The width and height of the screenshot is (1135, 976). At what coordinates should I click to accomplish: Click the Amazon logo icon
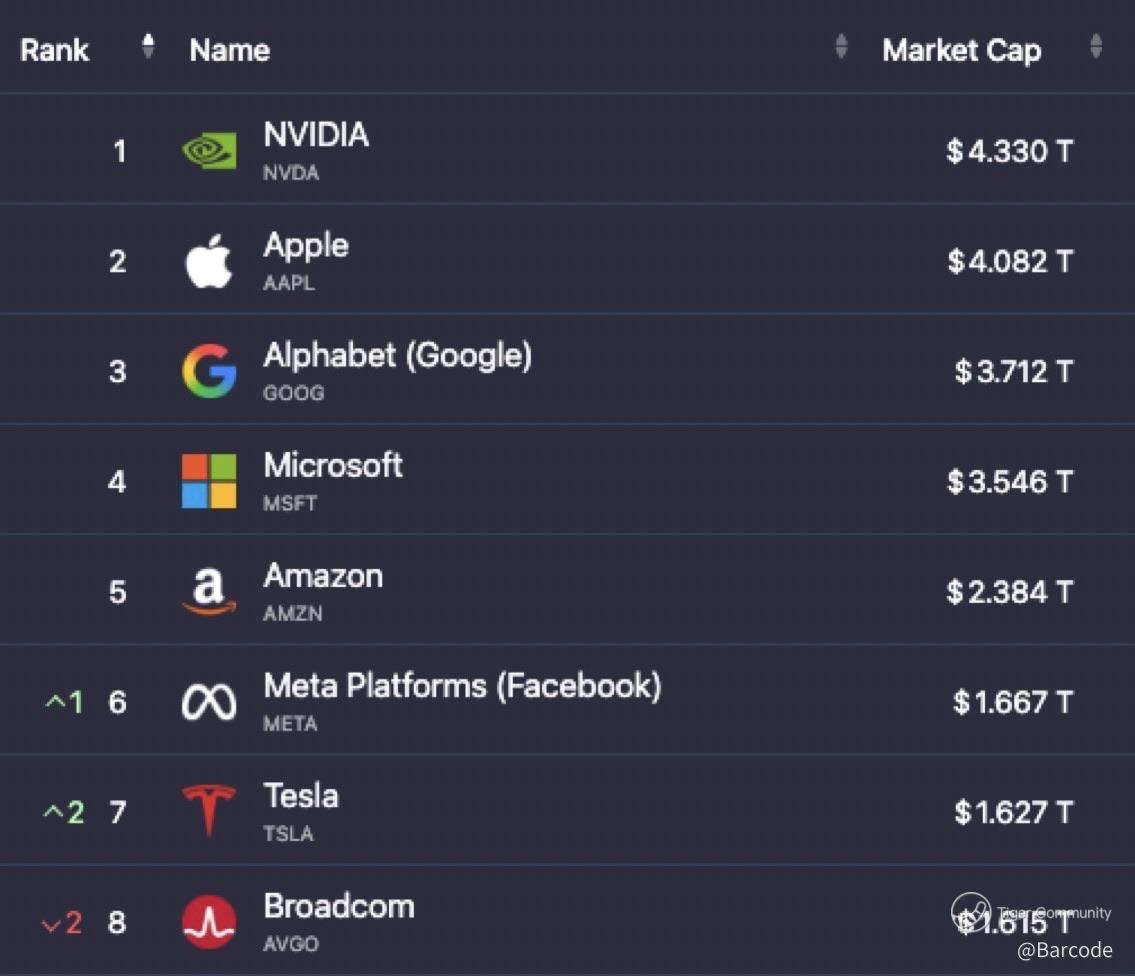click(x=209, y=592)
